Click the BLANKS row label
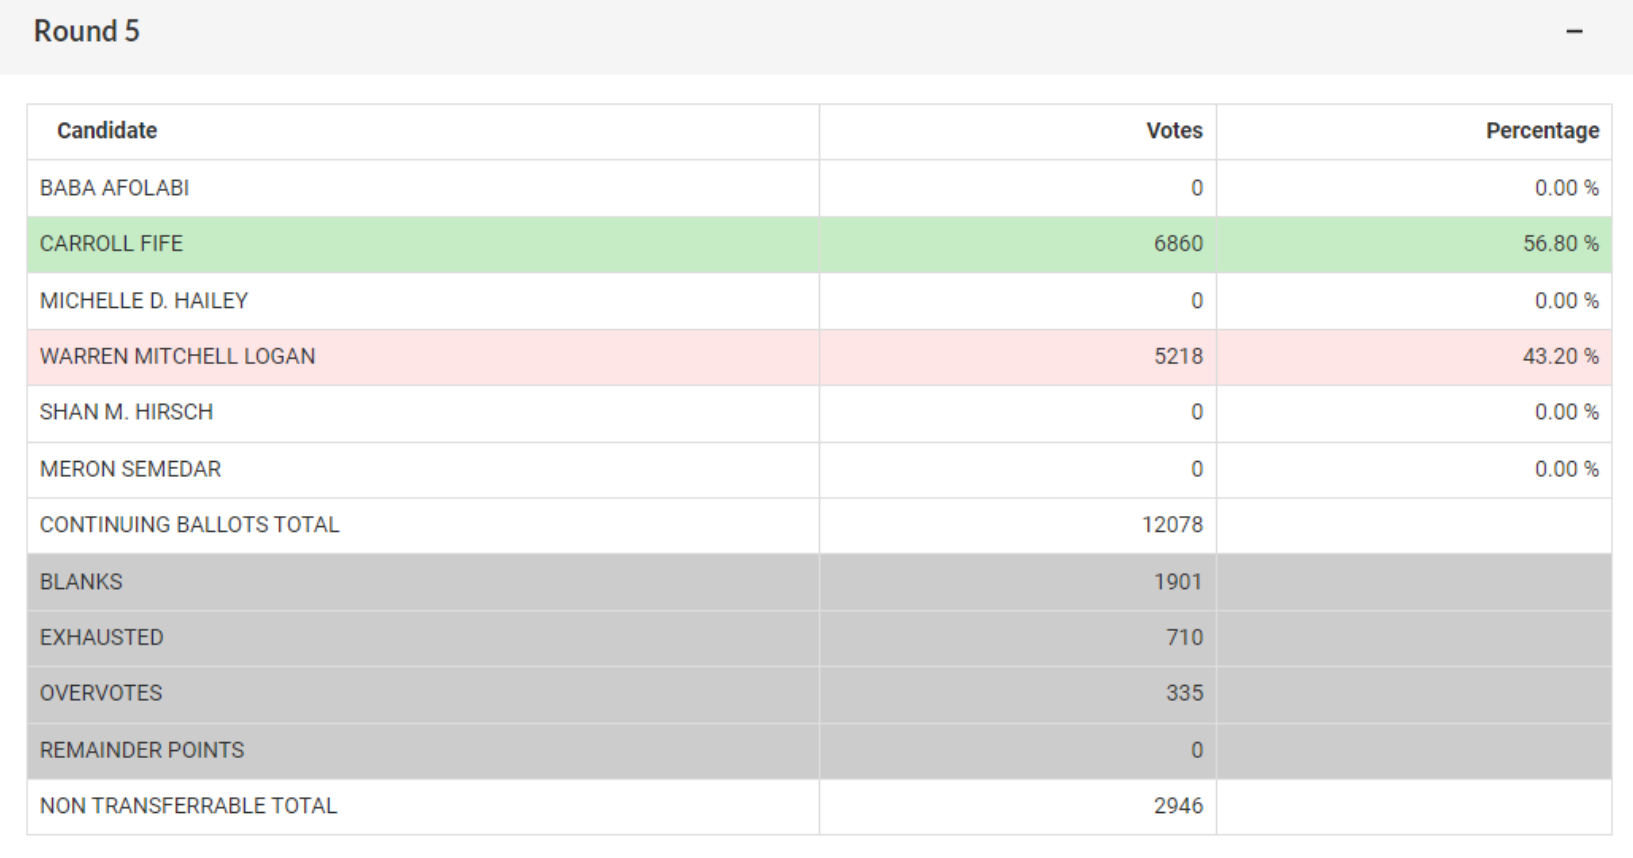This screenshot has height=858, width=1633. pos(81,582)
